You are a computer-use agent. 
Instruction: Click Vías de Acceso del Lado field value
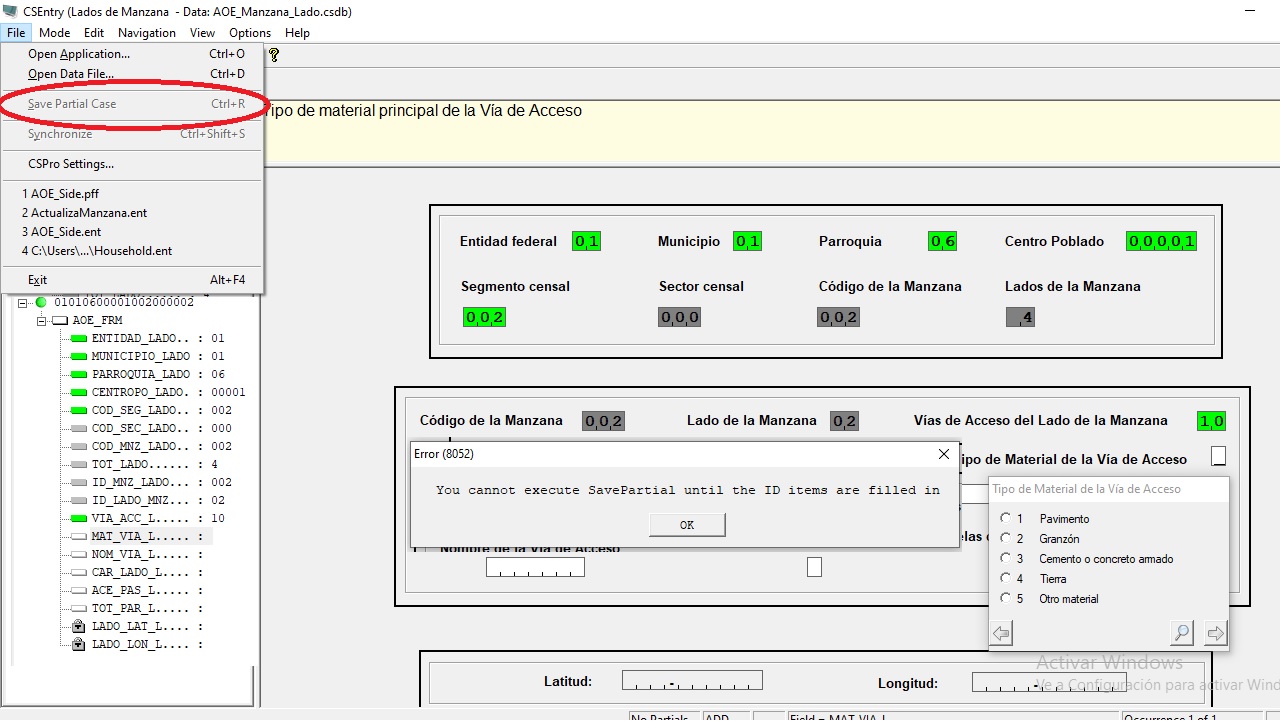[1211, 421]
